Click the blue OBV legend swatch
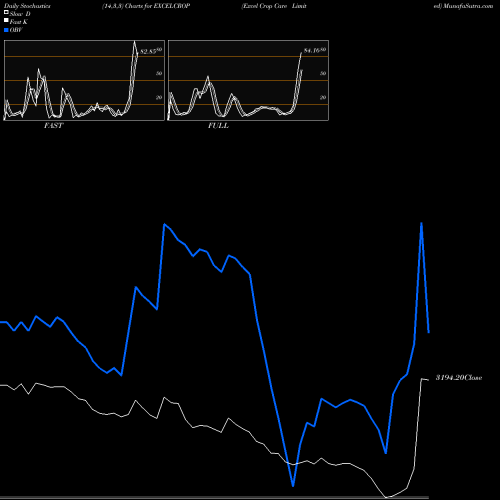 6,30
